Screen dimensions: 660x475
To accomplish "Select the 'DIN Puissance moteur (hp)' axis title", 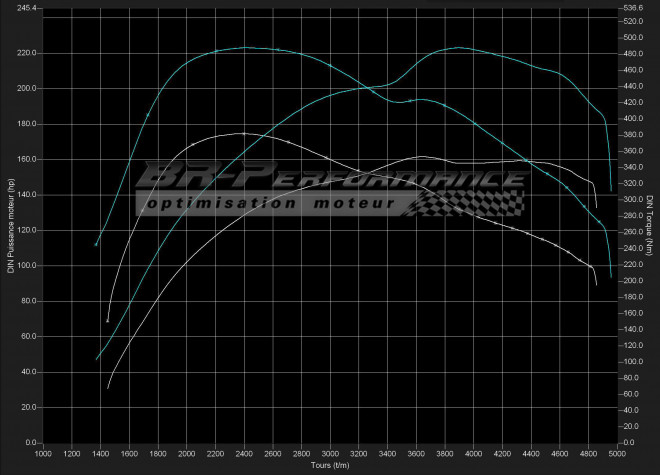I will [x=11, y=225].
